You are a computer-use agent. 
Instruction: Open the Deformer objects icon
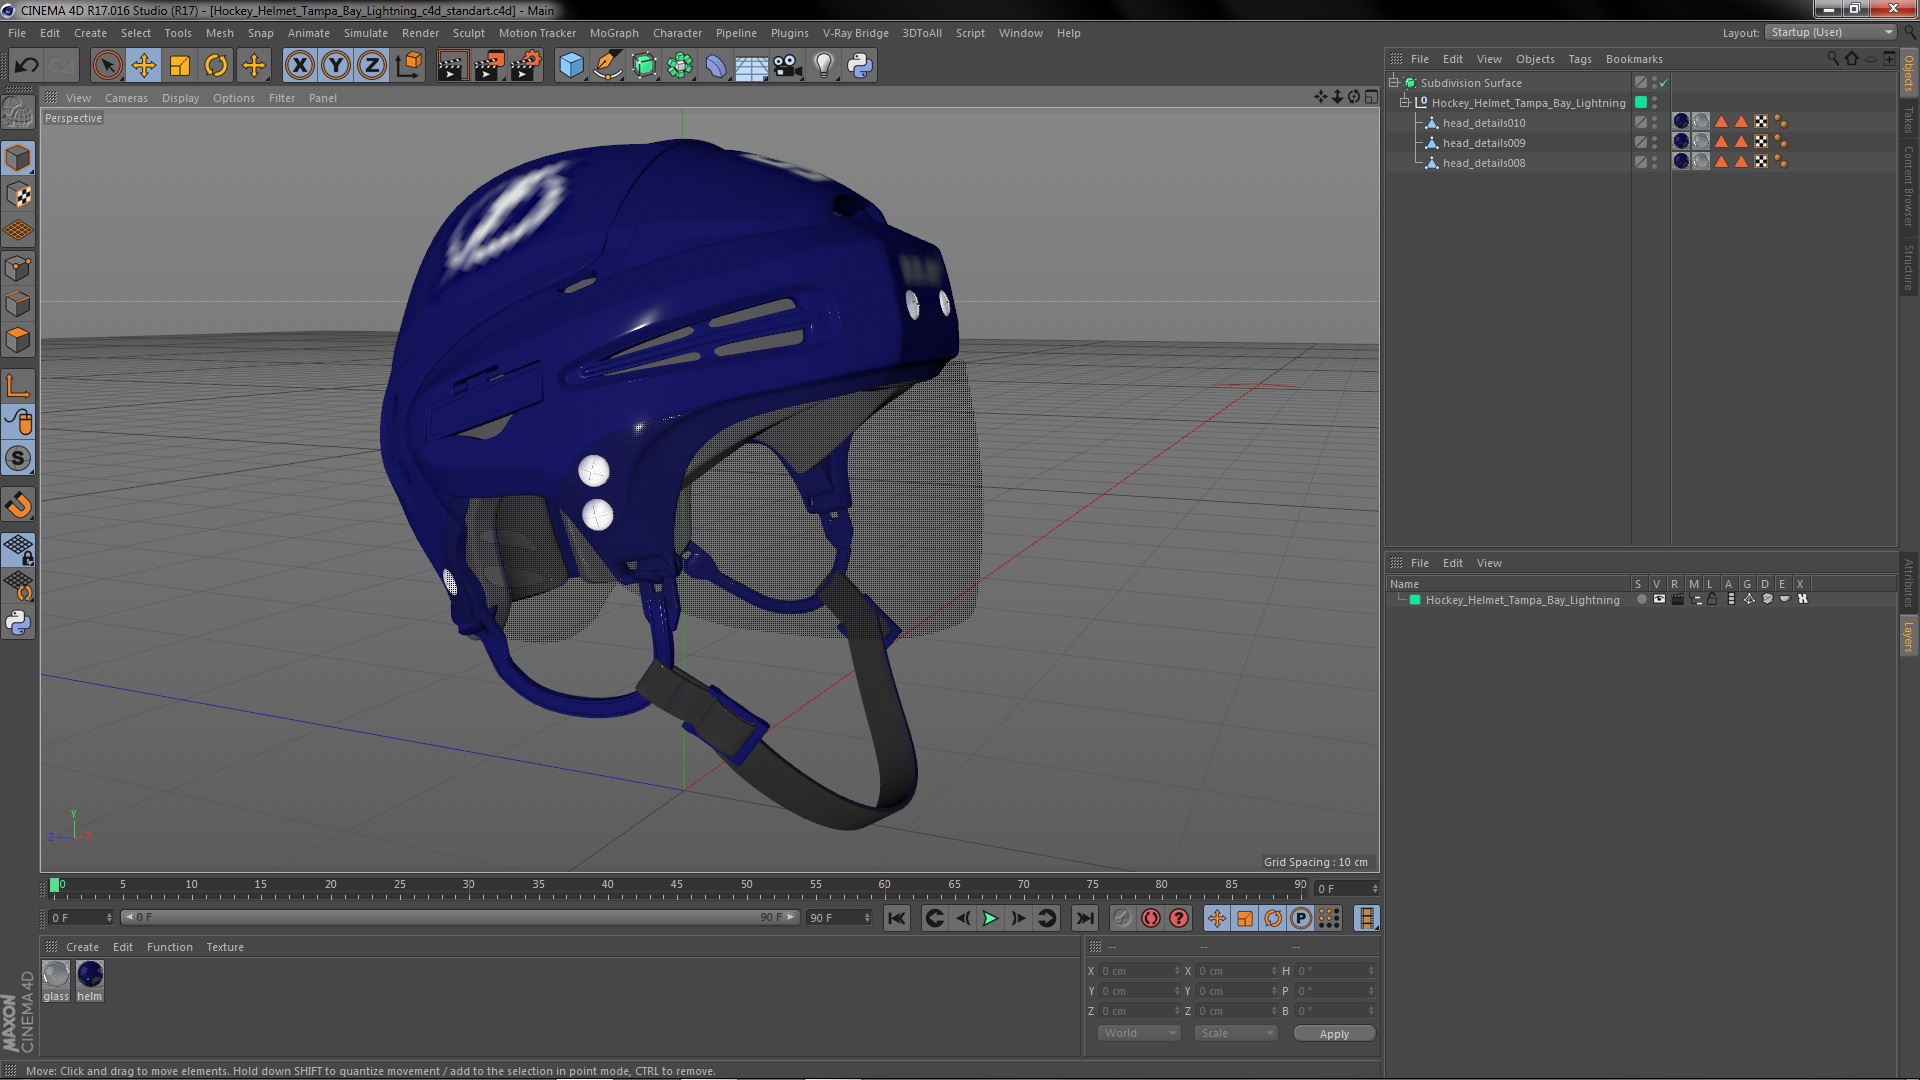coord(716,66)
